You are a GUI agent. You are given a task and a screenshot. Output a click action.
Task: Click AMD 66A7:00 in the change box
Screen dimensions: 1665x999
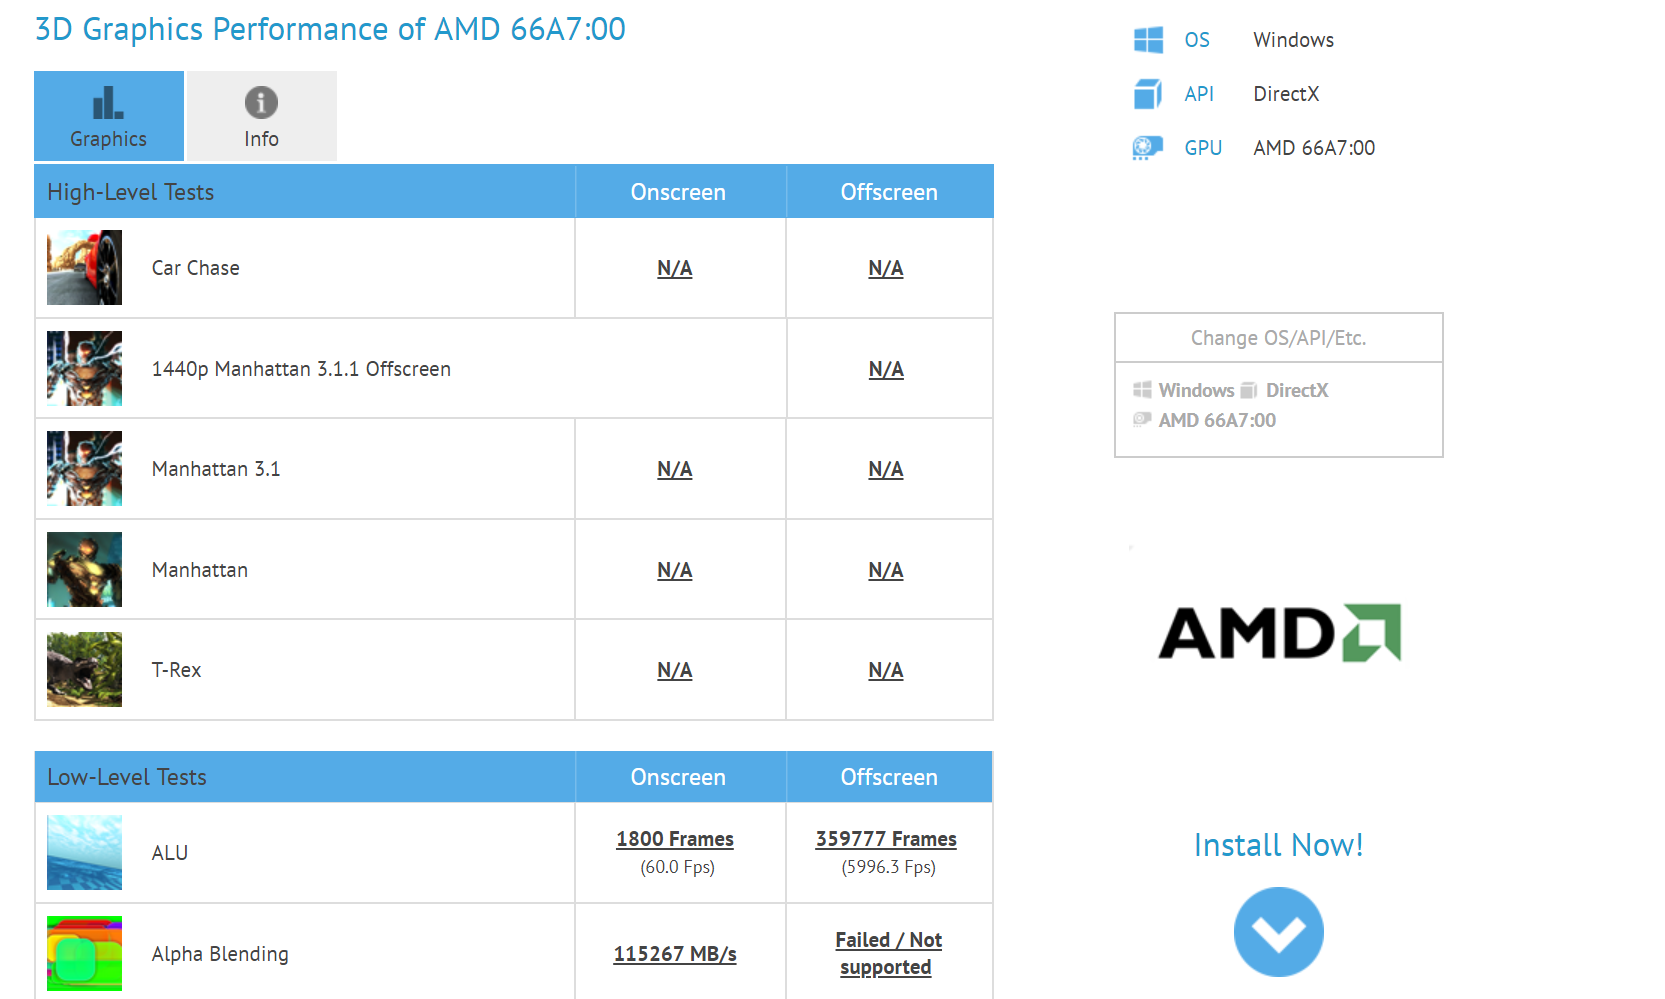1216,421
